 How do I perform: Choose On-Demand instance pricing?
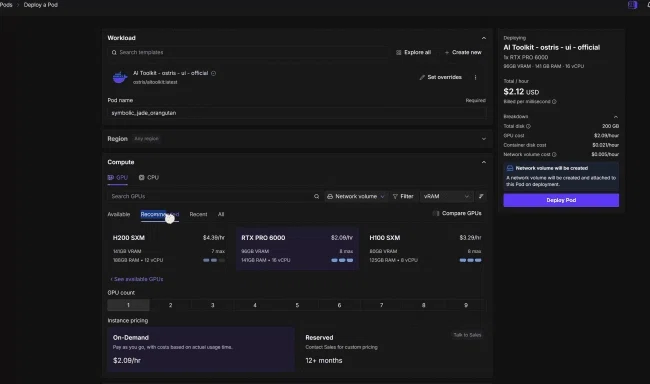point(201,349)
